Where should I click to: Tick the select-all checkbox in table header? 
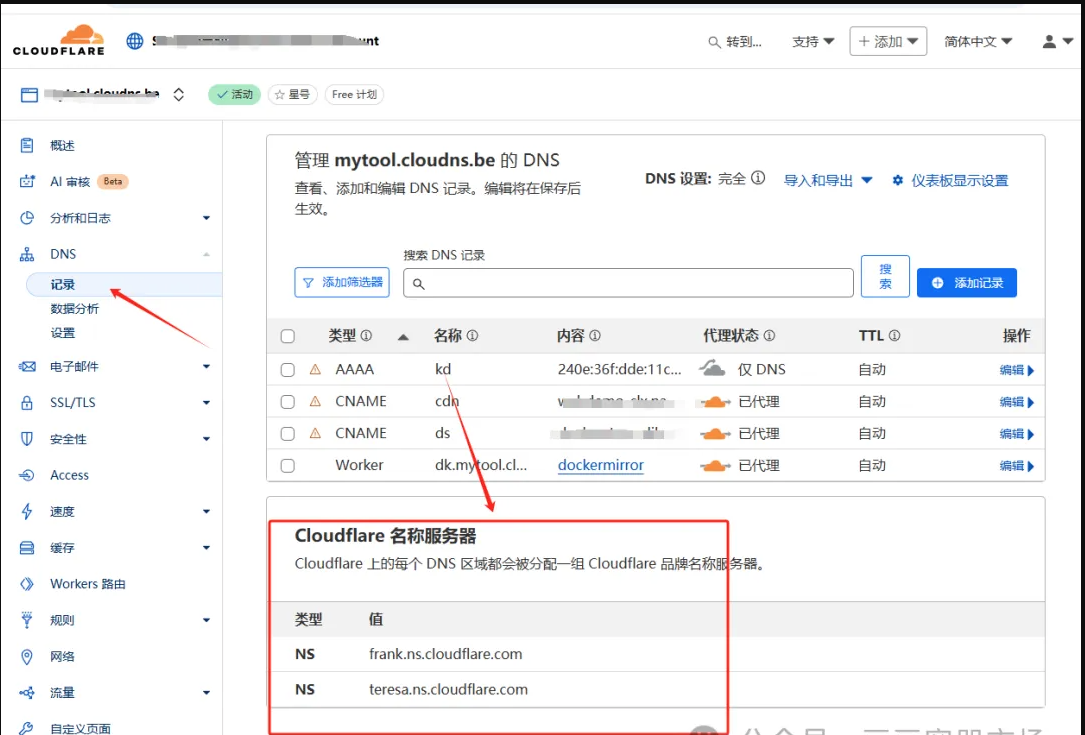pyautogui.click(x=288, y=336)
